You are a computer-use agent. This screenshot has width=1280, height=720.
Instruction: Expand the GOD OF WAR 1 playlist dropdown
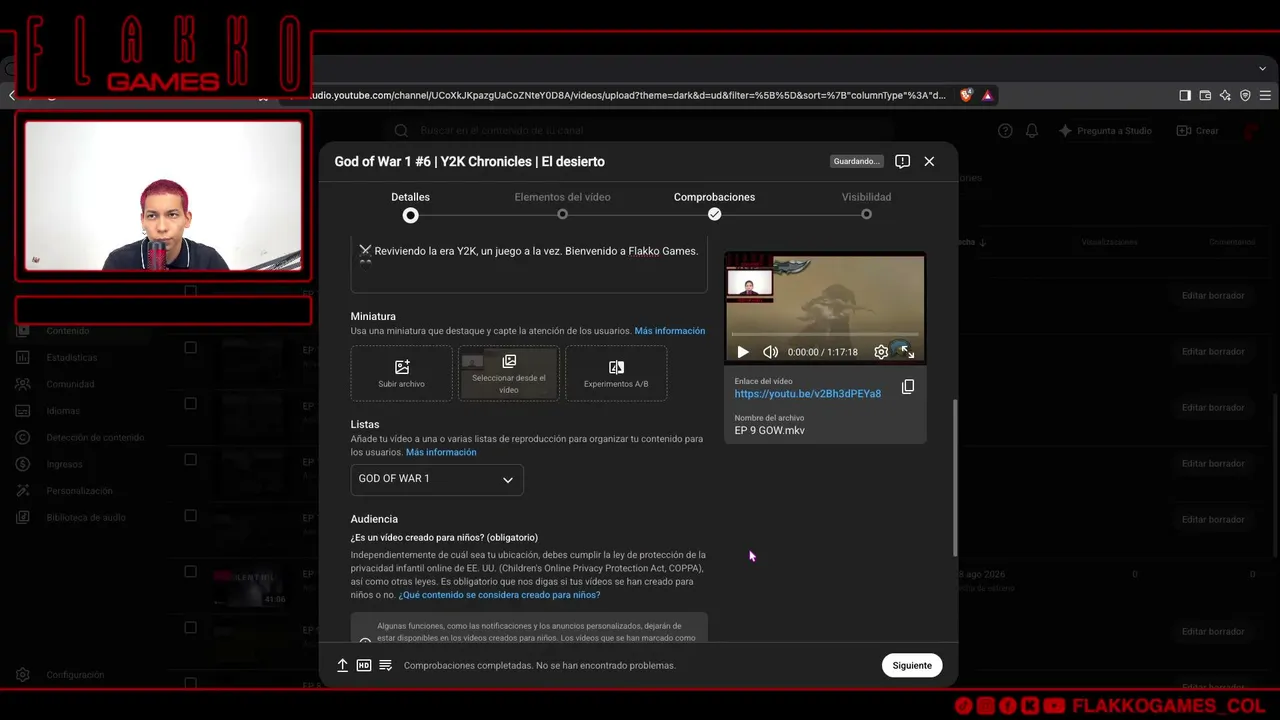pyautogui.click(x=437, y=479)
